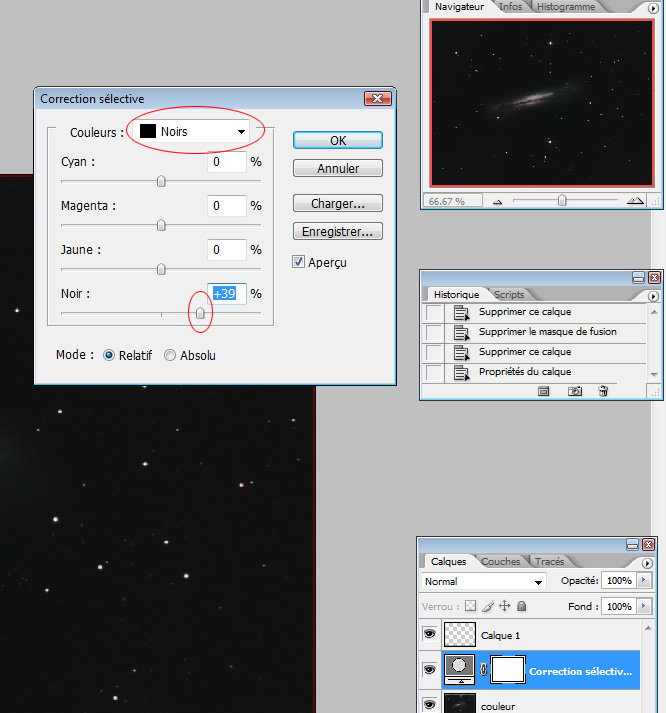This screenshot has height=713, width=666.
Task: Select the Calque 1 layer thumbnail
Action: (460, 635)
